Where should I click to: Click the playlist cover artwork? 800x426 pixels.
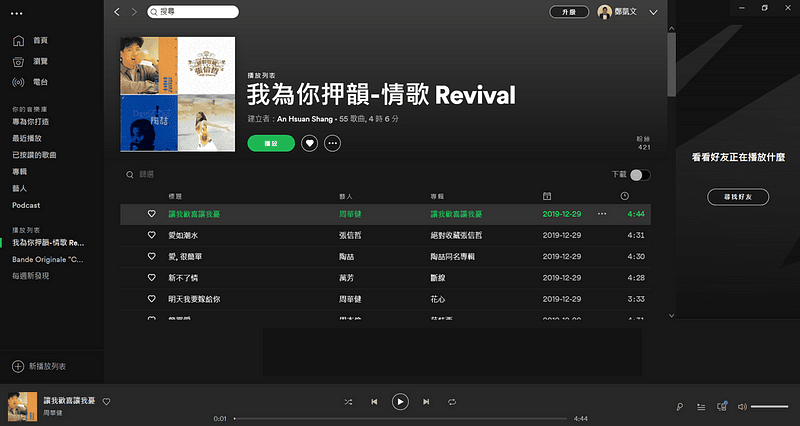pyautogui.click(x=178, y=94)
